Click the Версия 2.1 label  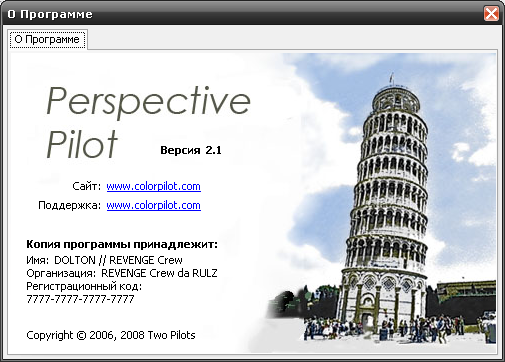pos(191,150)
